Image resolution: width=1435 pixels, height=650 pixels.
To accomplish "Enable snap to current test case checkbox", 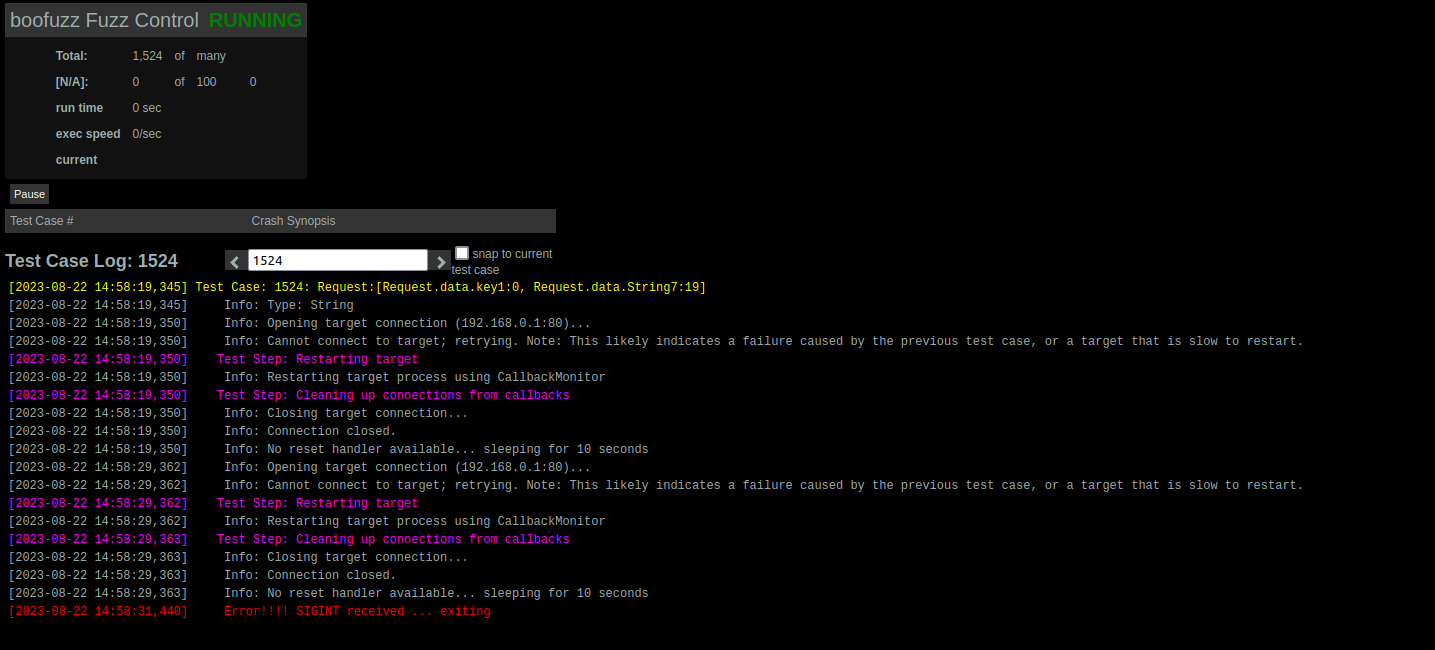I will tap(462, 253).
